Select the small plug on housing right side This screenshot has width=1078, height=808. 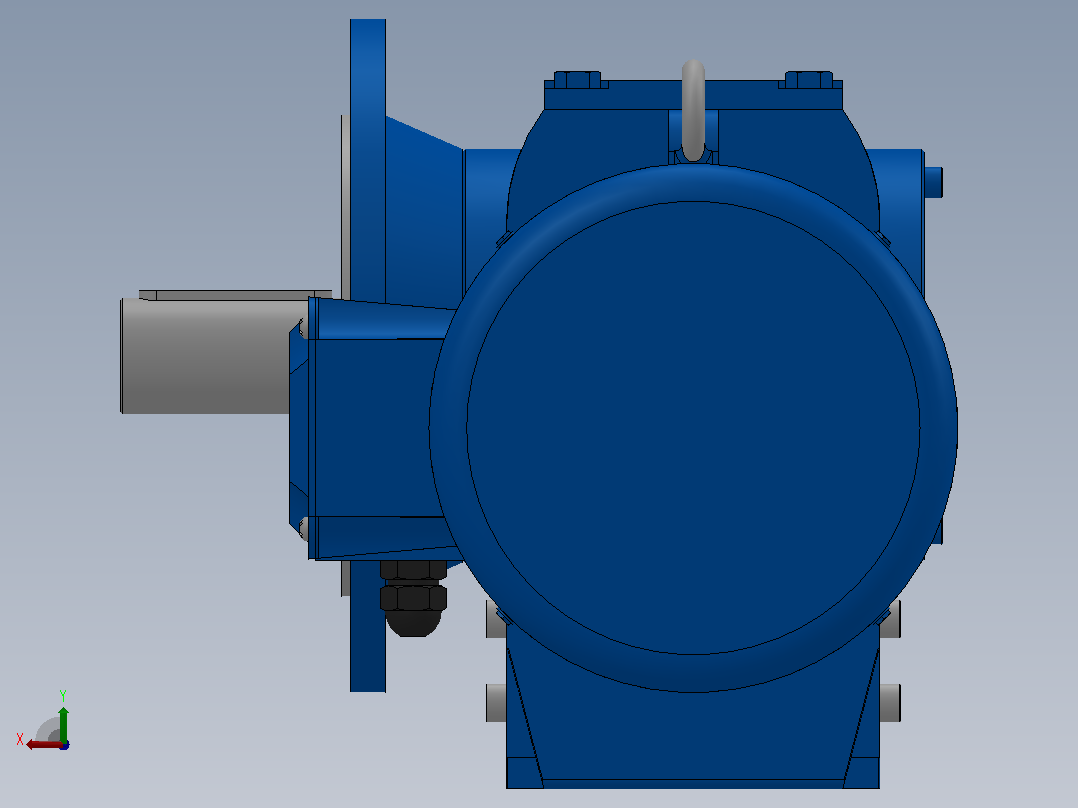click(x=933, y=182)
